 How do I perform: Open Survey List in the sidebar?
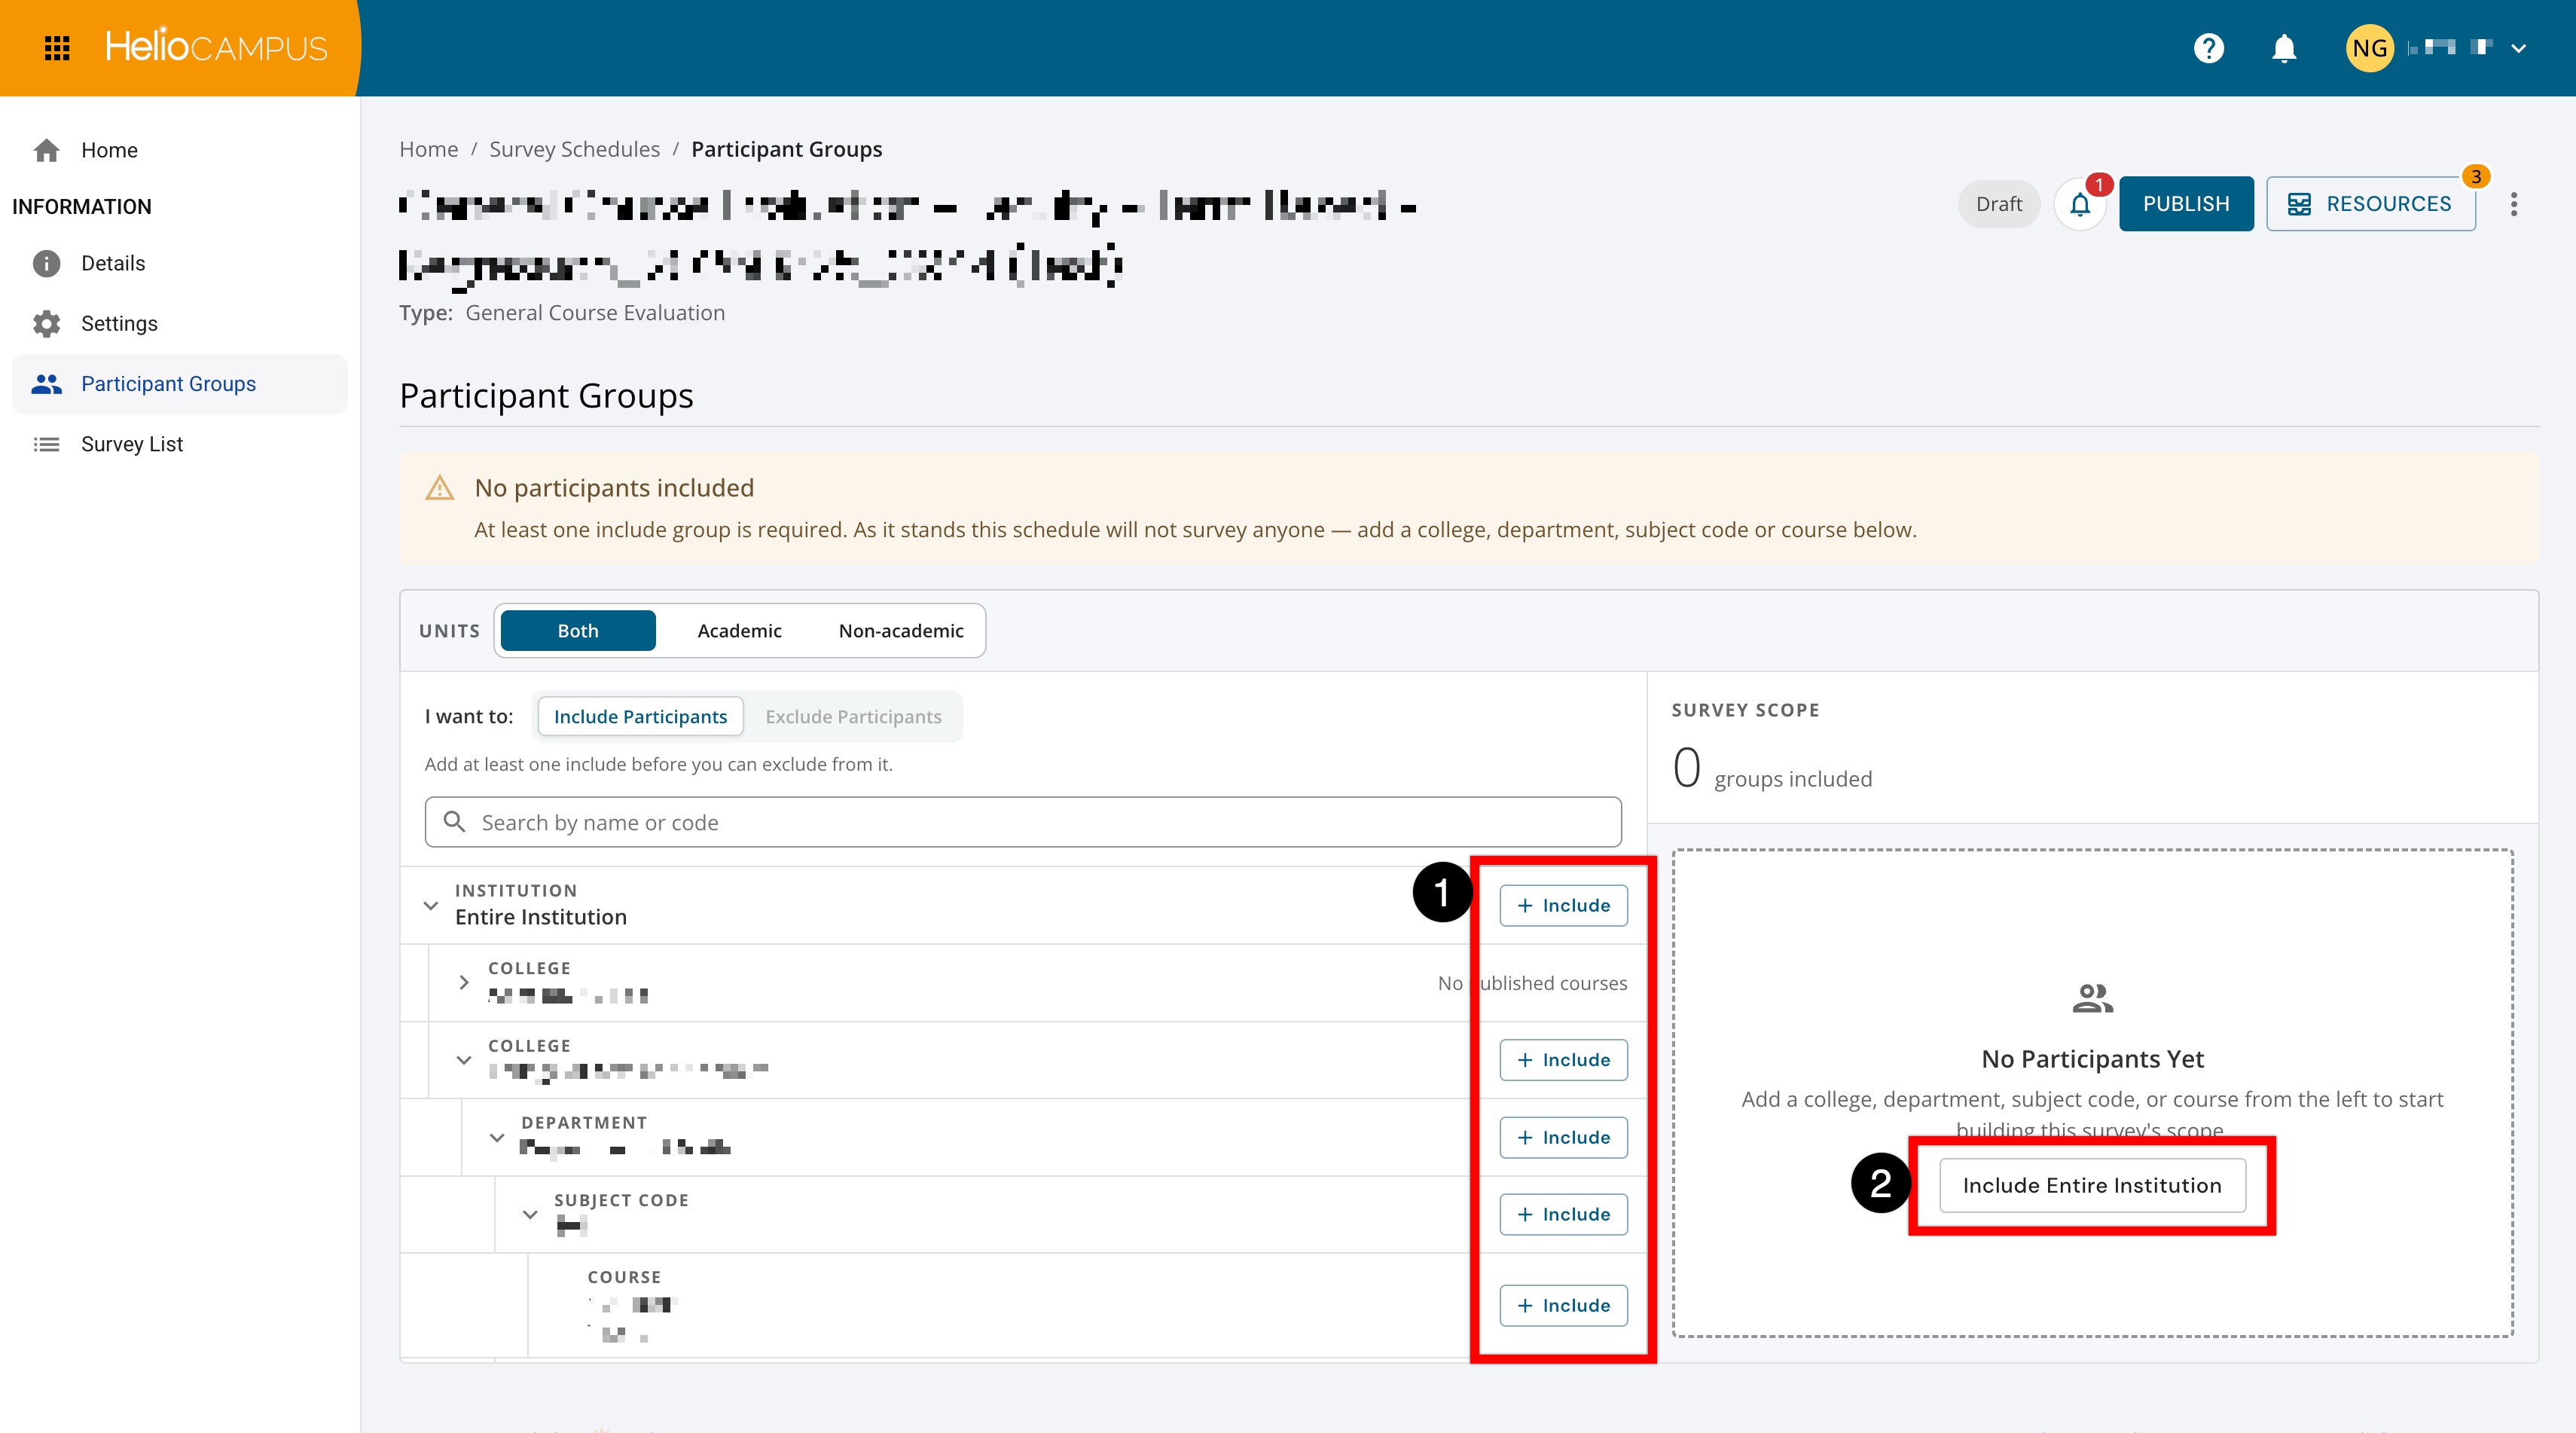click(180, 444)
